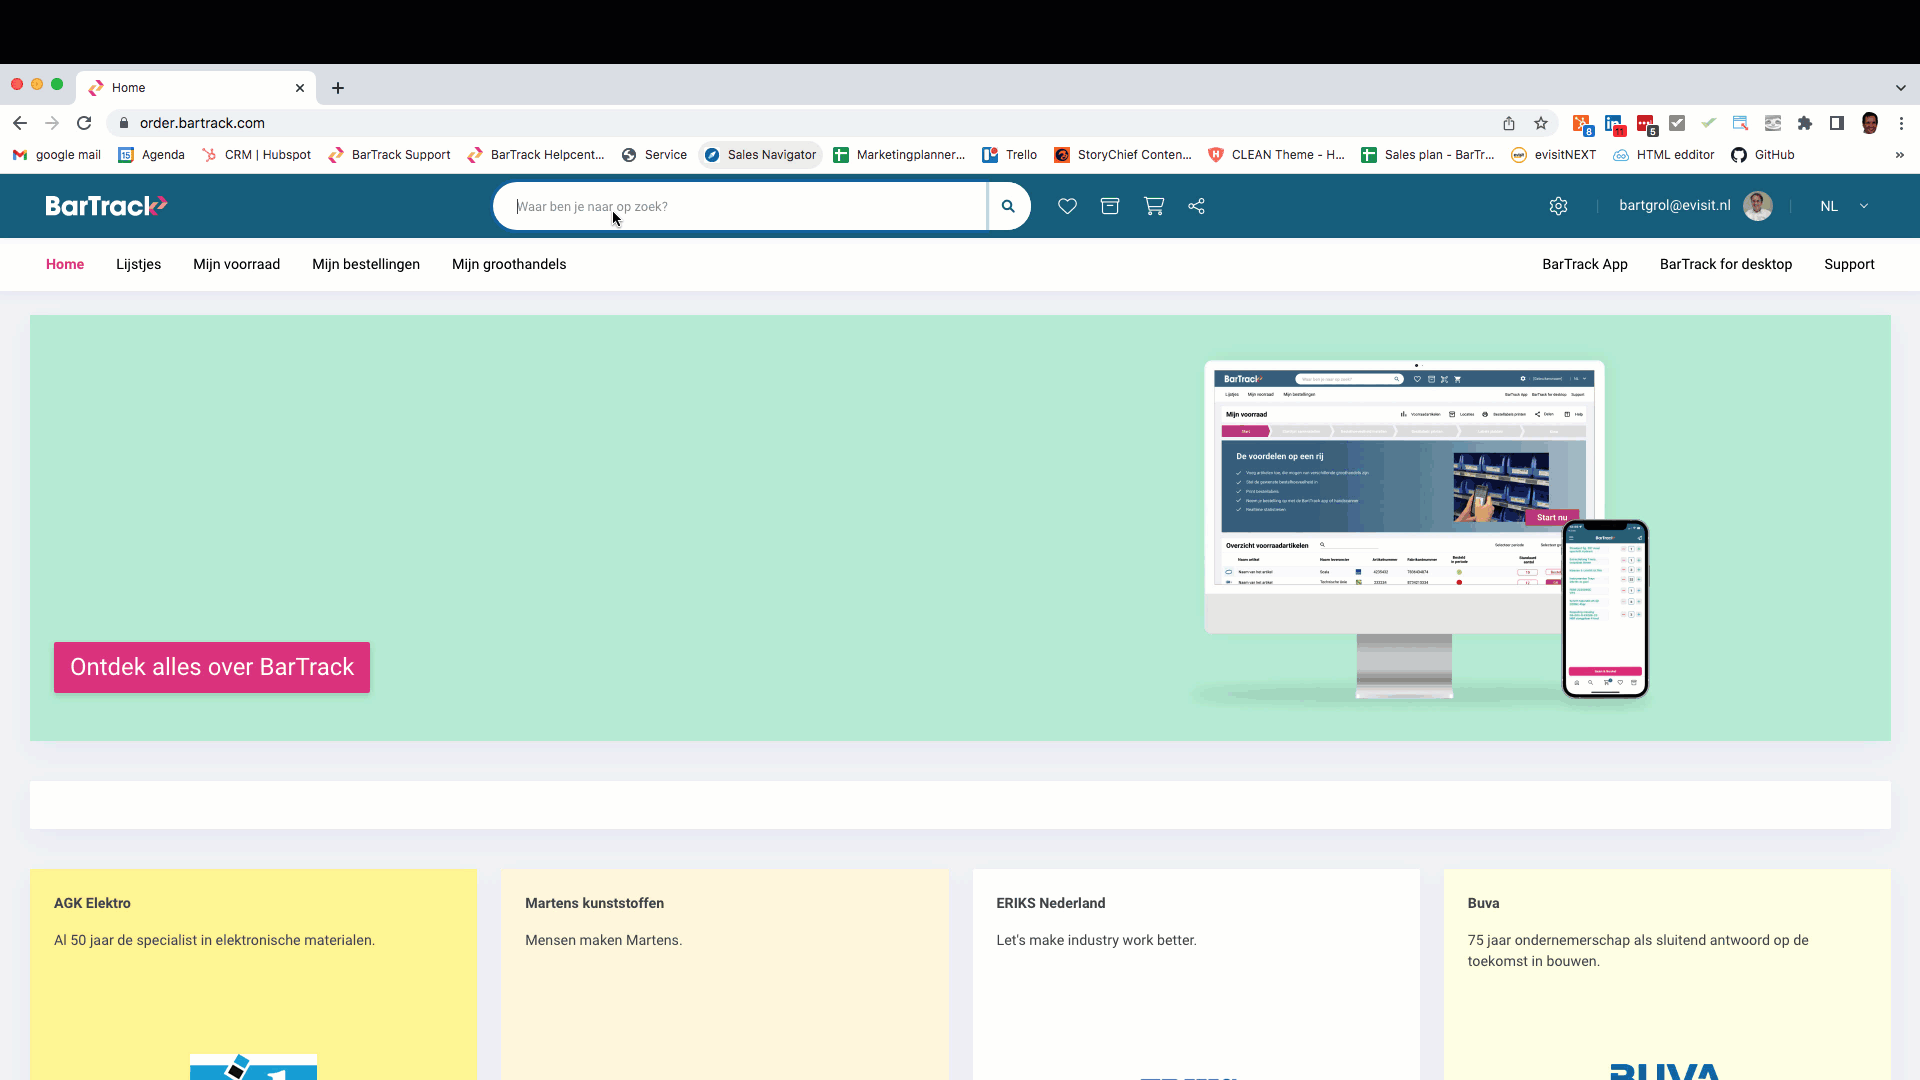Click the Ontdek alles over BarTrack button
Screen dimensions: 1920x1080
coord(211,667)
